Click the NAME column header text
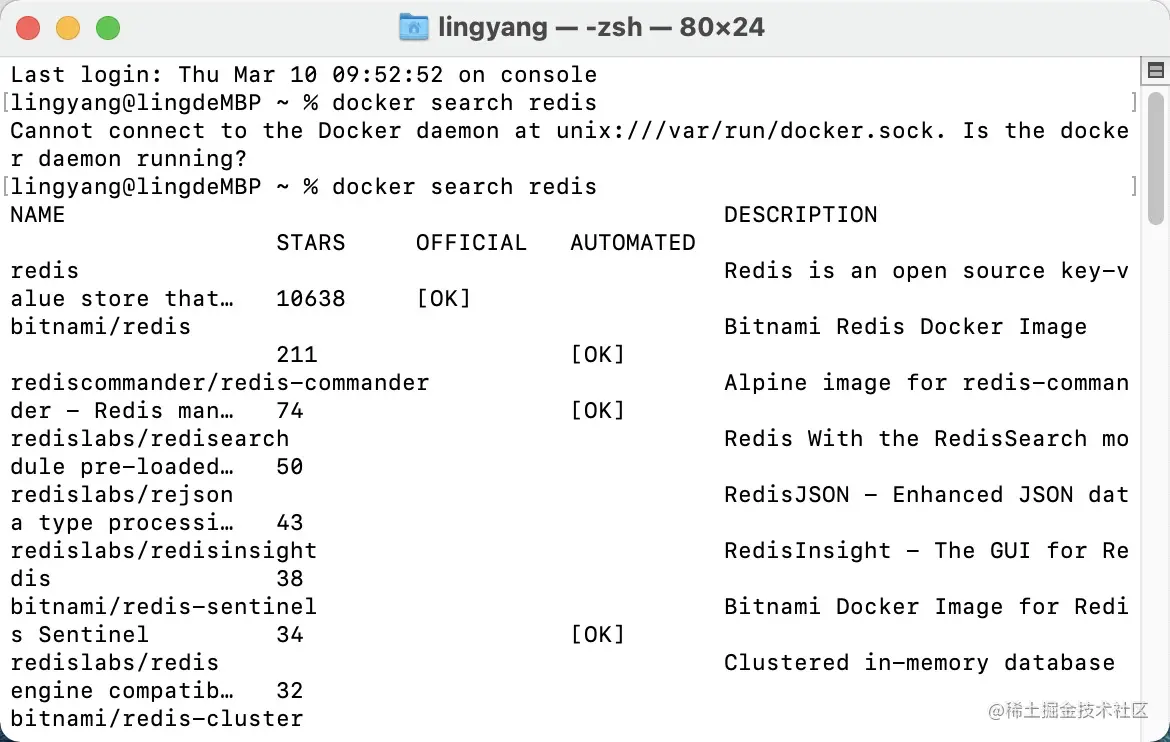Screen dimensions: 1170x742 coord(38,215)
